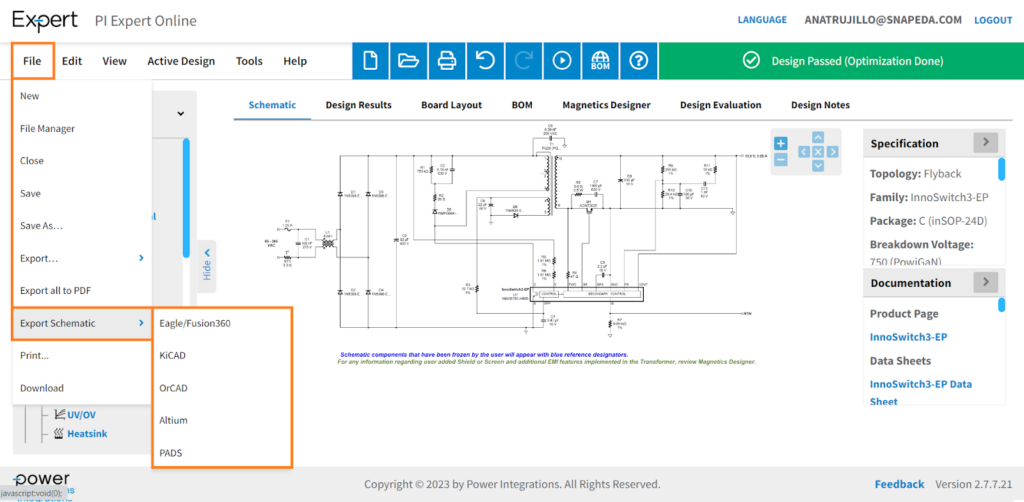
Task: Open the Active Design menu
Action: pos(181,61)
